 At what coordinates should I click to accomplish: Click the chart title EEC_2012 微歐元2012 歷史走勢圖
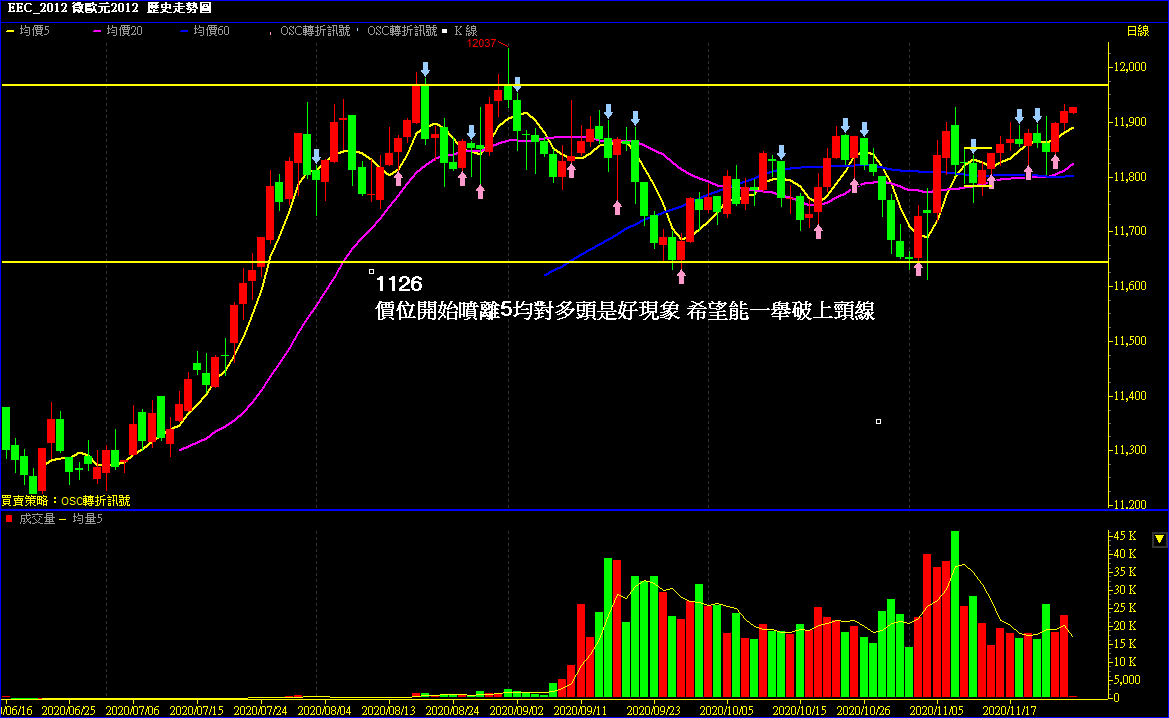(x=109, y=8)
